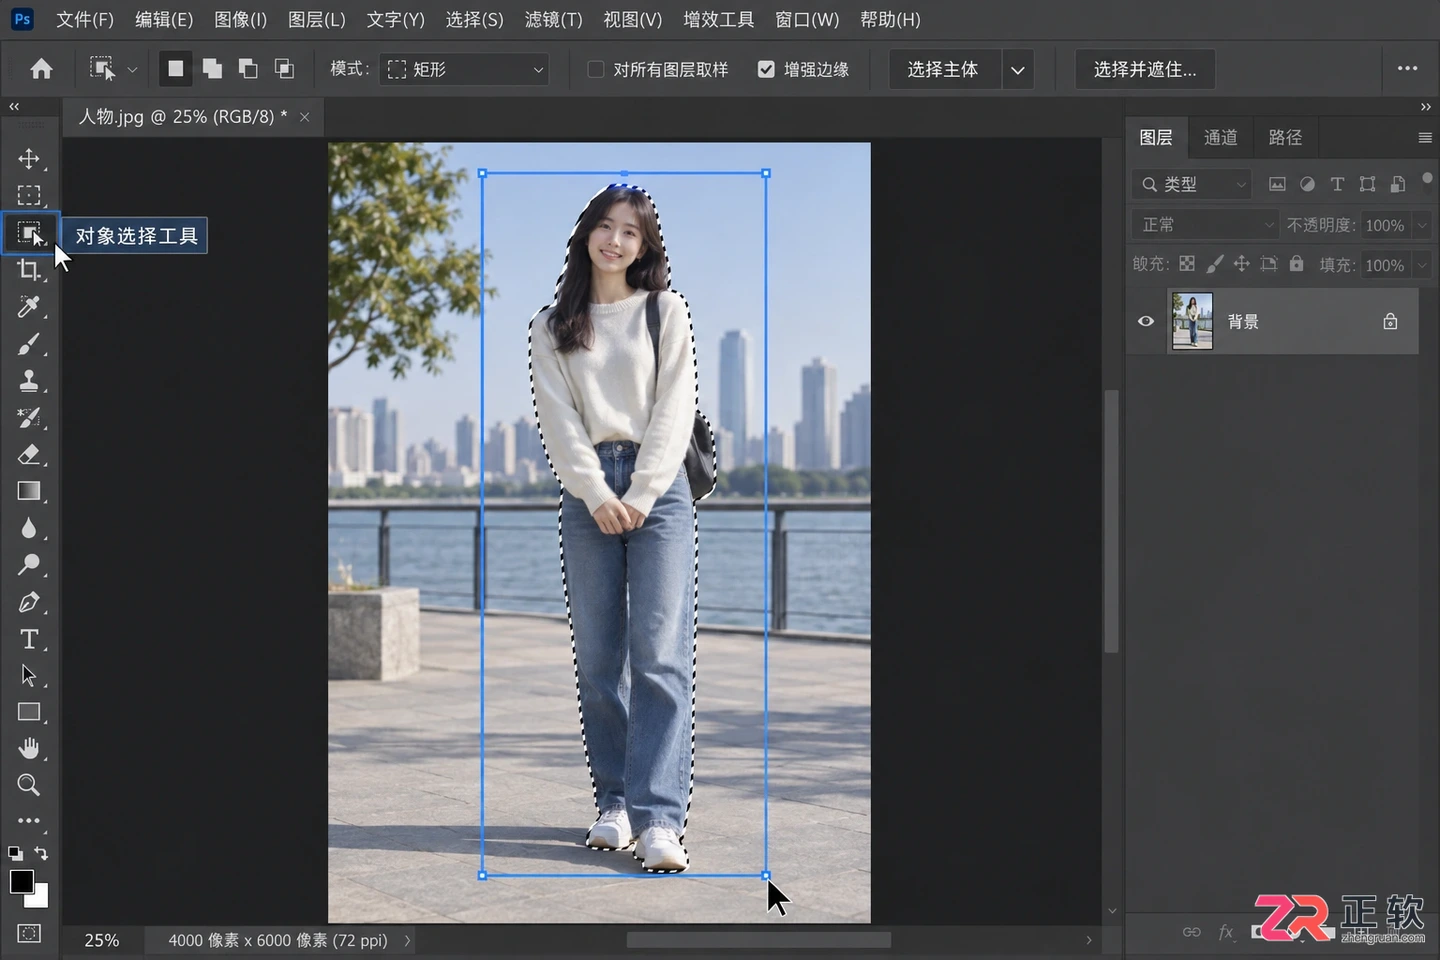Enable Sample All Layers checkbox
Image resolution: width=1440 pixels, height=960 pixels.
(x=595, y=69)
